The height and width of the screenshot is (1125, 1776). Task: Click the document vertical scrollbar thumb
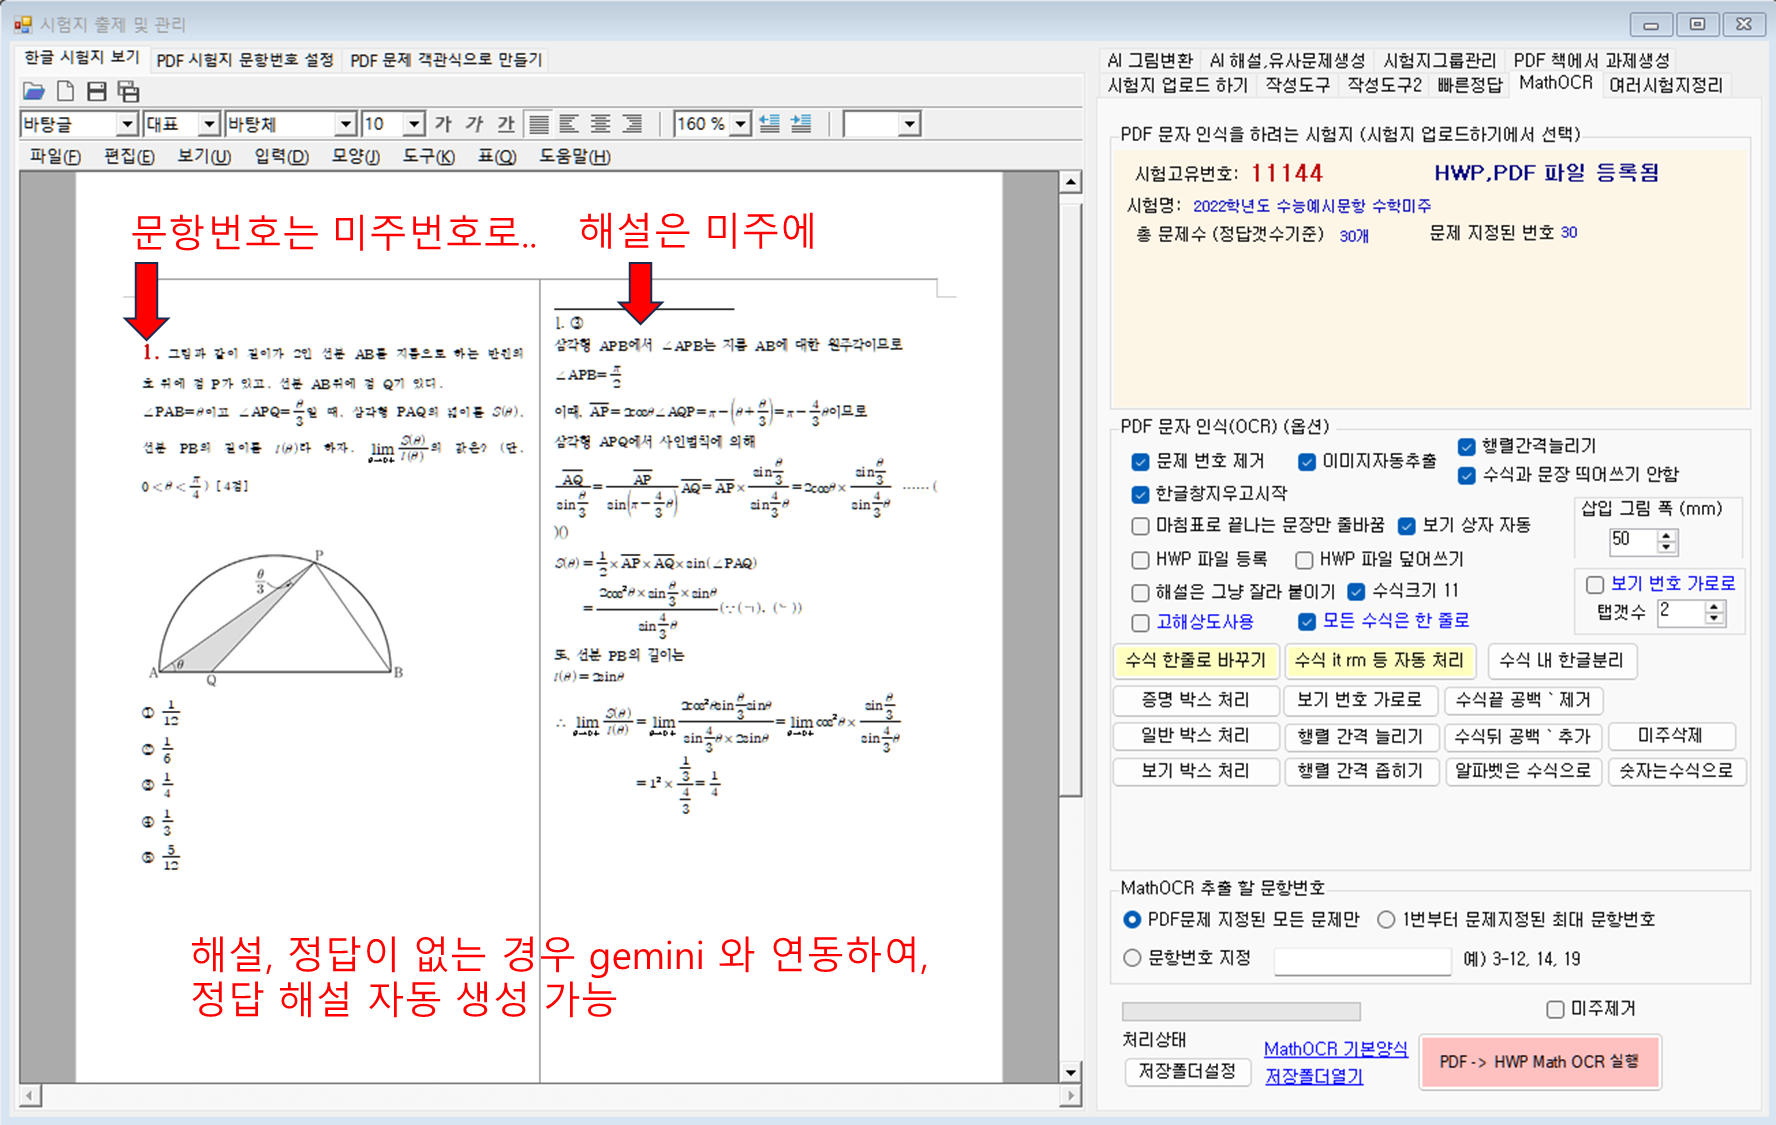1070,500
